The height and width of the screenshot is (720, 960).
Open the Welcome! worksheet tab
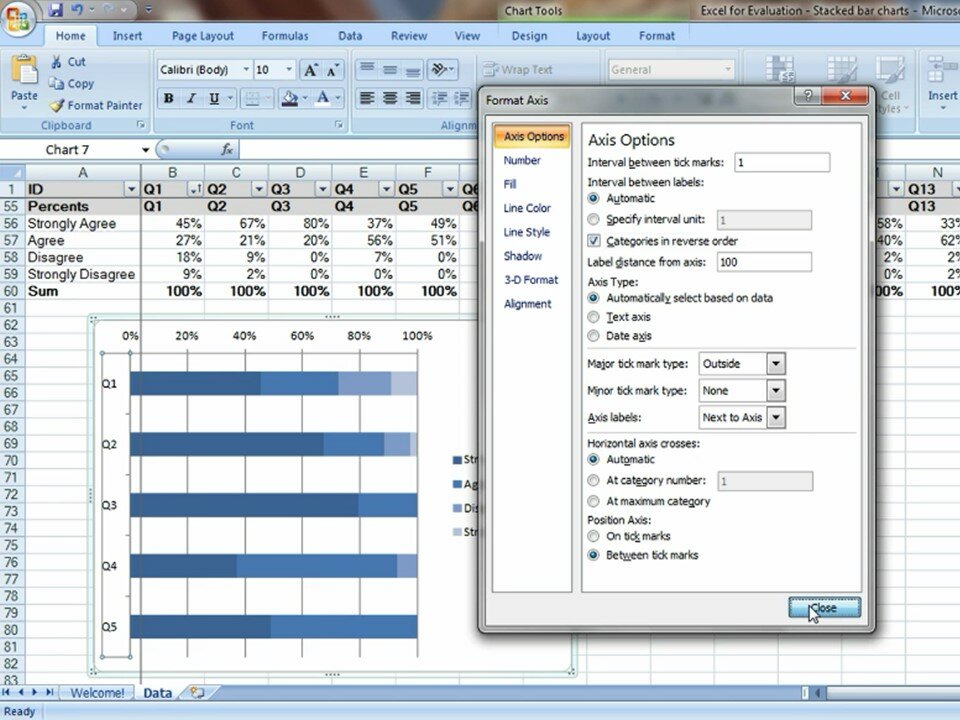tap(97, 692)
